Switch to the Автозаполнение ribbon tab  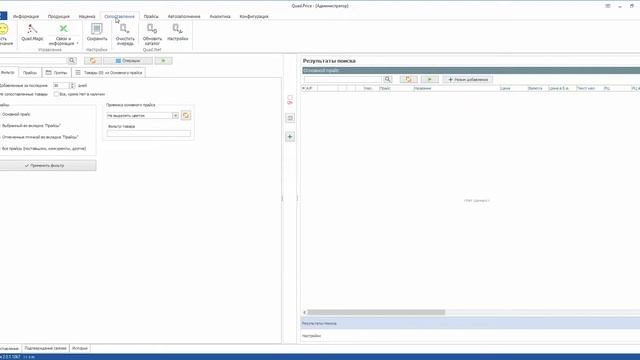tap(184, 16)
